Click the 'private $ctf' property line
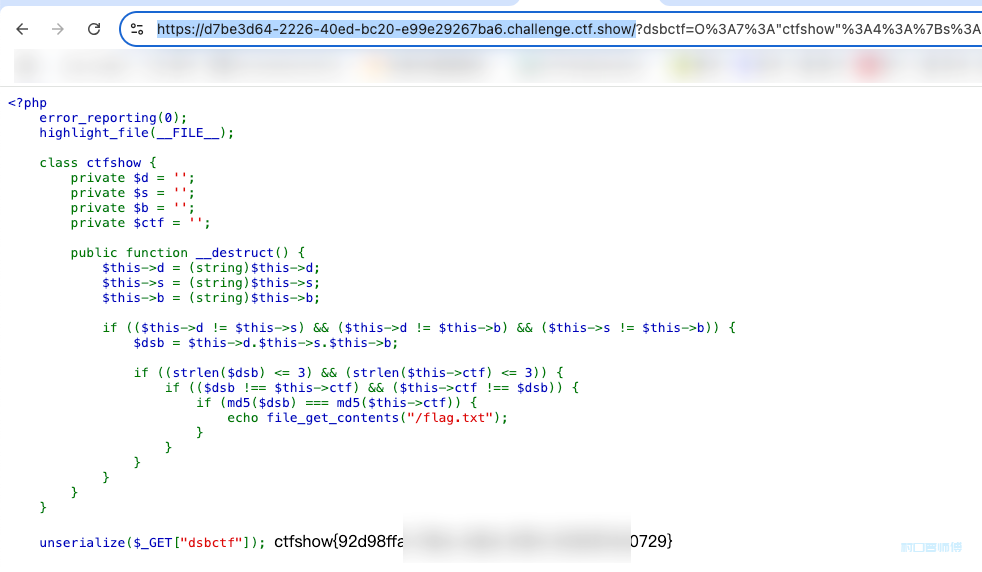 [140, 223]
